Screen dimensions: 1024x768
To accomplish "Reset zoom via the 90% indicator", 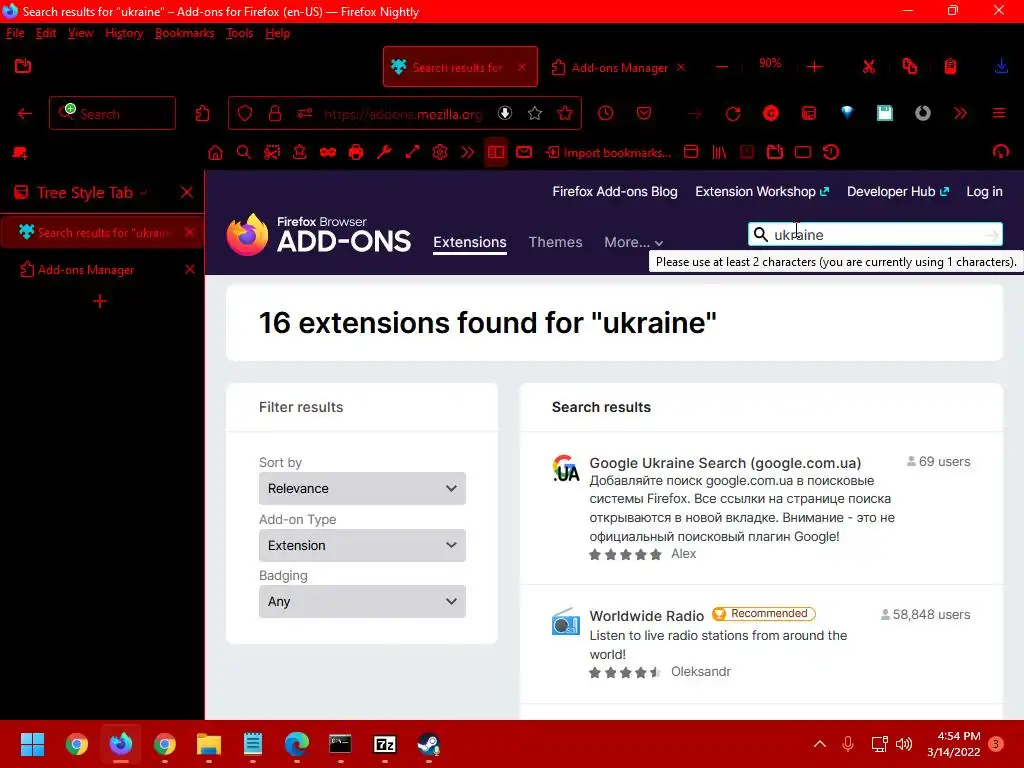I will 770,63.
